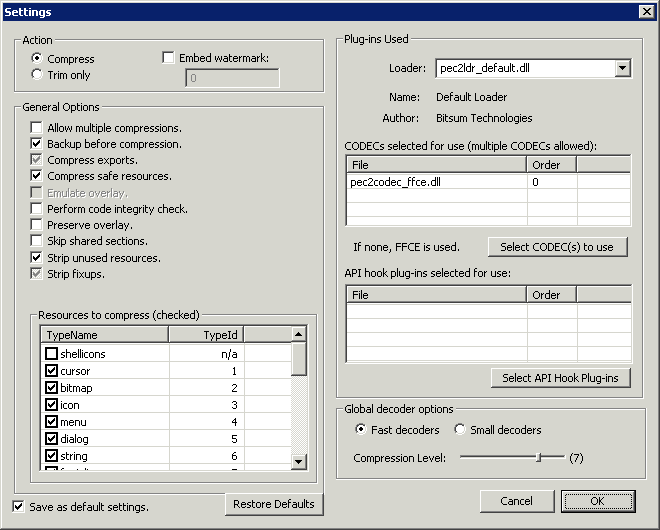Open the Loader dropdown list

coord(622,69)
